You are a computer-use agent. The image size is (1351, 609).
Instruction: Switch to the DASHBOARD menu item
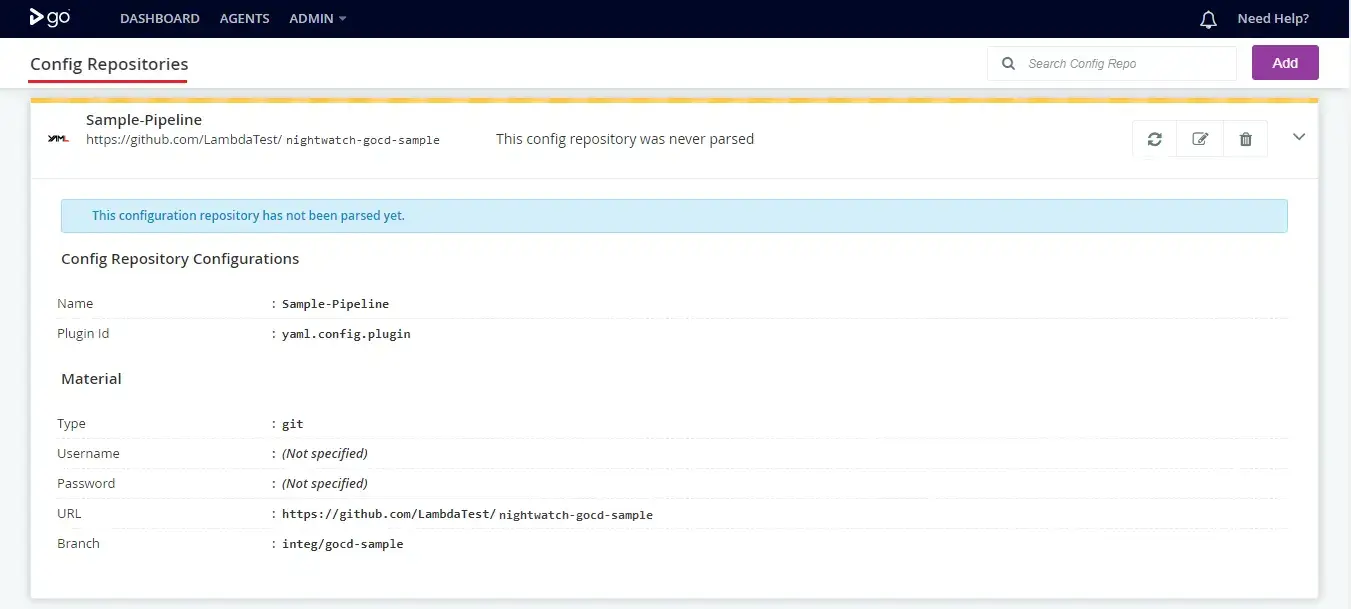tap(160, 18)
